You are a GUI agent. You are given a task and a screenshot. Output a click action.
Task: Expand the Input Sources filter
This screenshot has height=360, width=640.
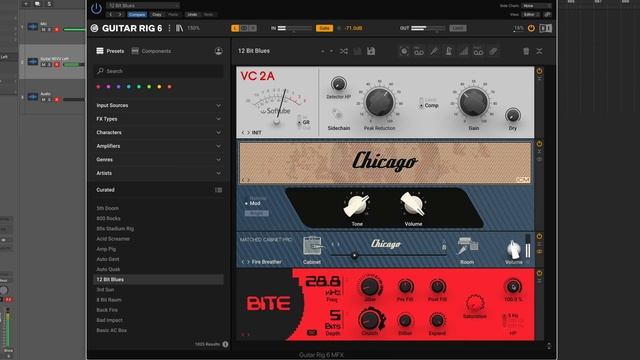(159, 105)
